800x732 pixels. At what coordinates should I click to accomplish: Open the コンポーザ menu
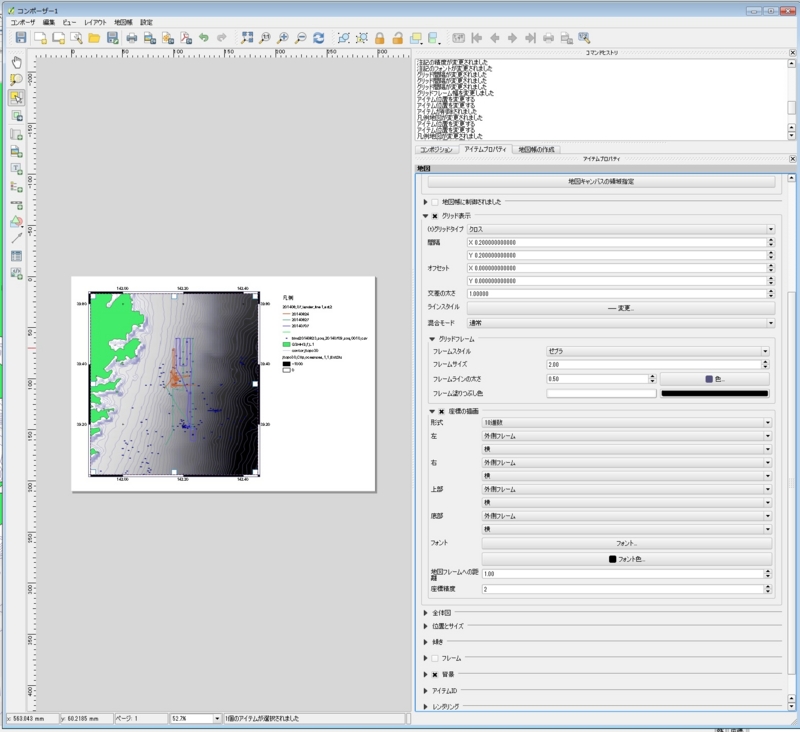[23, 22]
